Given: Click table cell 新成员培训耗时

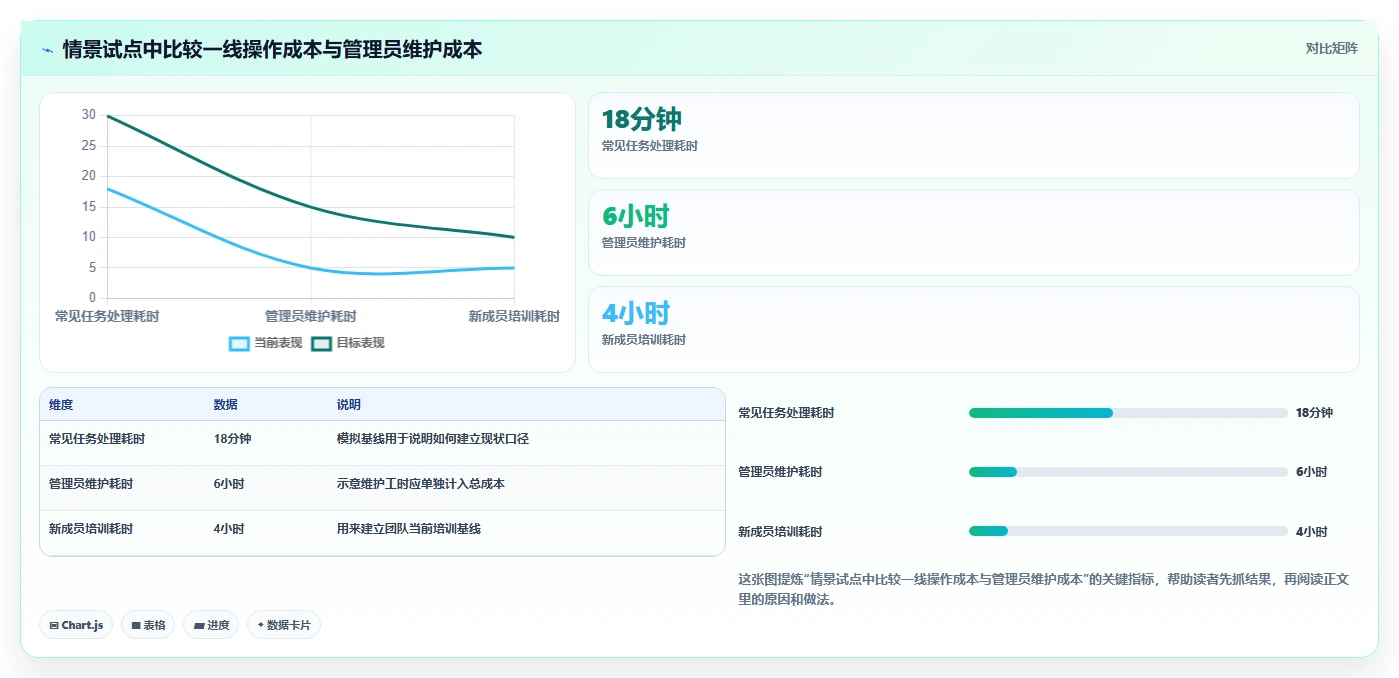Looking at the screenshot, I should pyautogui.click(x=91, y=529).
